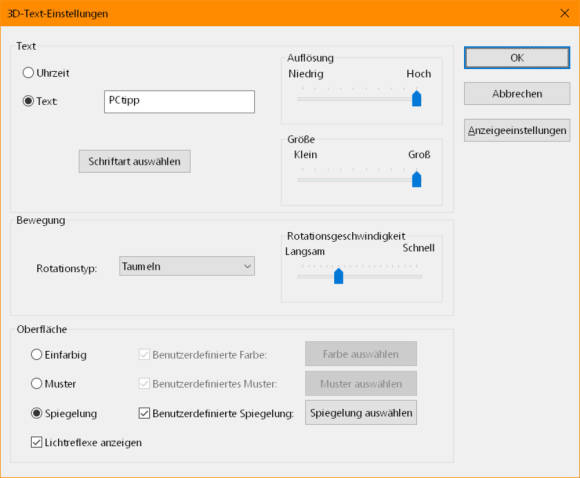Toggle Lichtreflexe anzeigen checkbox

36,442
